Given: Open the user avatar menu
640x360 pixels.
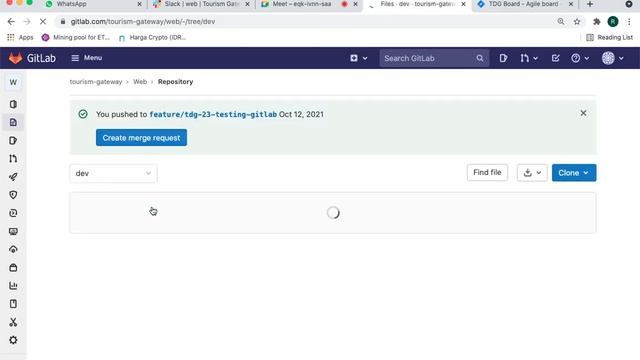Looking at the screenshot, I should click(613, 58).
